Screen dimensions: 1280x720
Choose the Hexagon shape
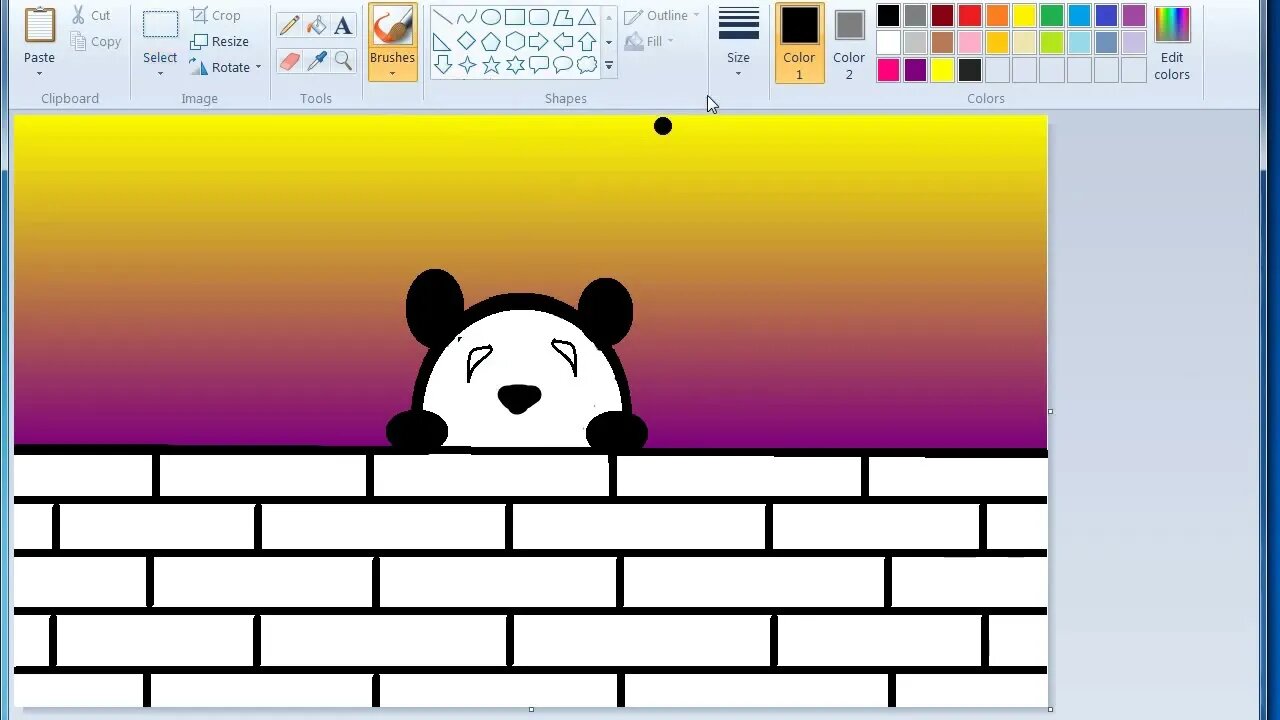tap(514, 41)
